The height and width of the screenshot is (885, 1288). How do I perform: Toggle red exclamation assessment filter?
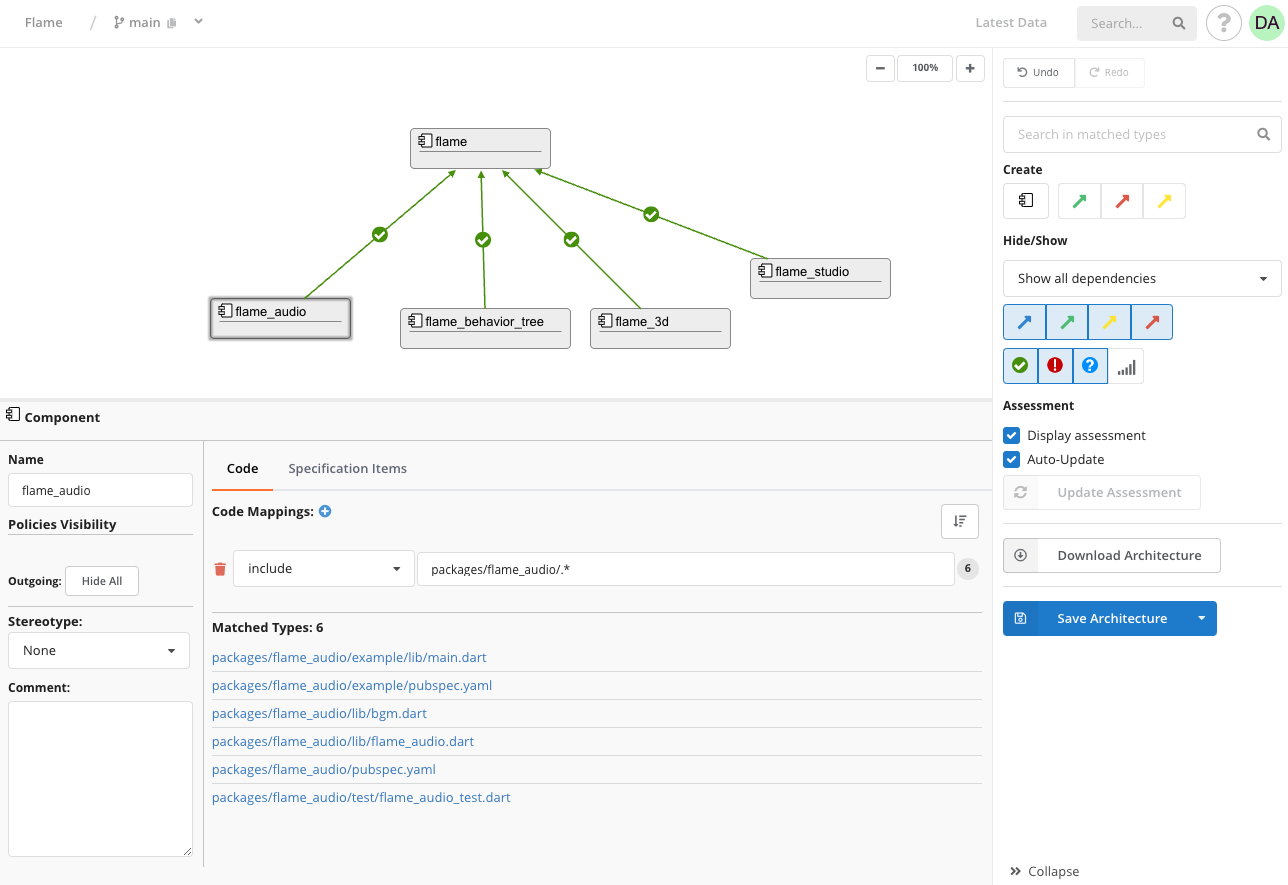(x=1055, y=366)
